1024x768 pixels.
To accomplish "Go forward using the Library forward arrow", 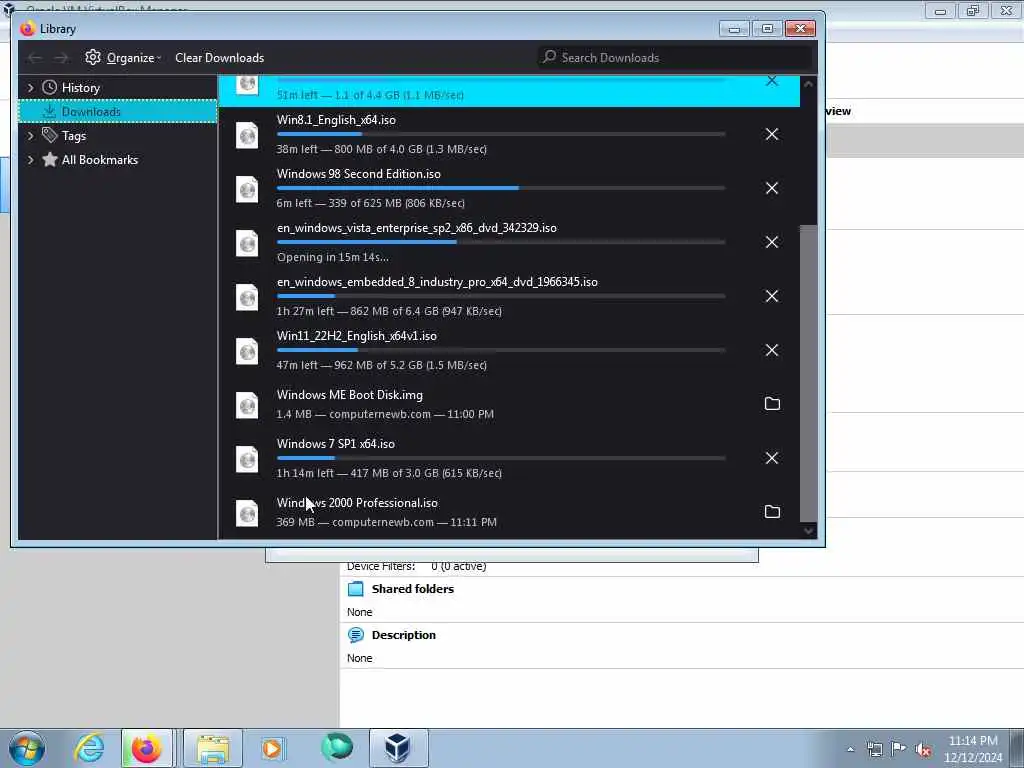I will click(x=61, y=58).
